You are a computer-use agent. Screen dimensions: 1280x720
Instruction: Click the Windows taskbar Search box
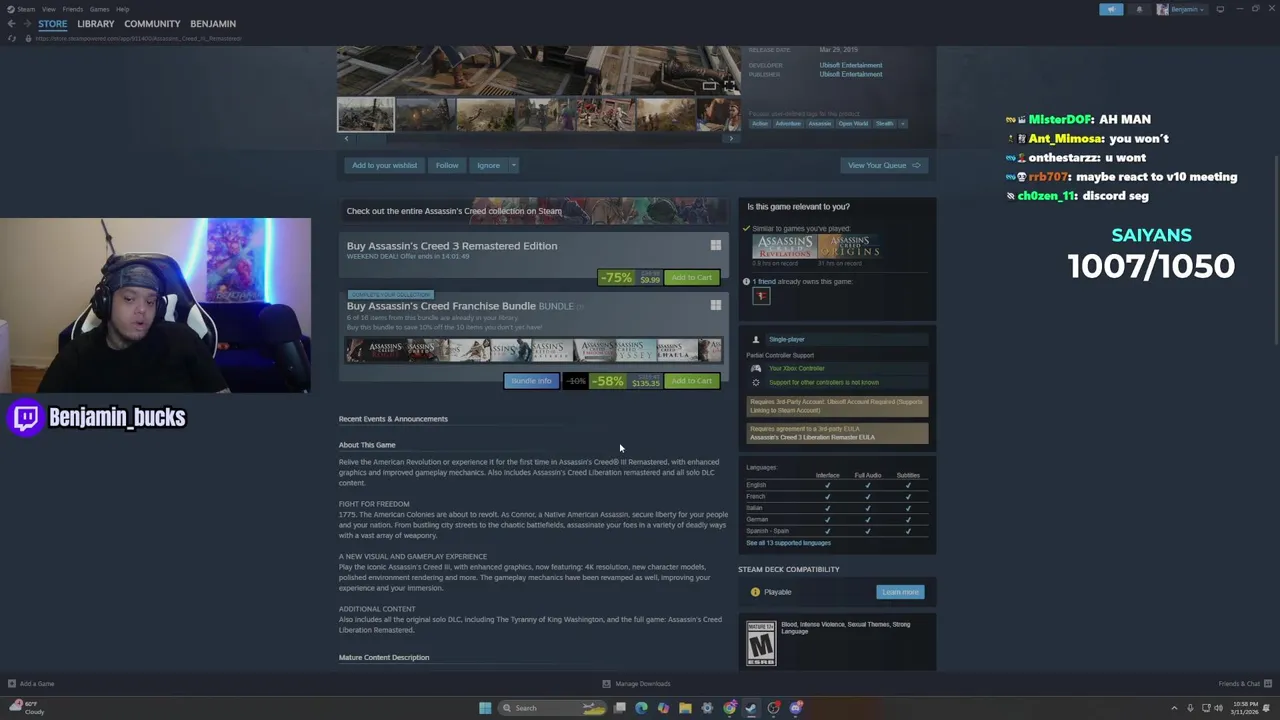553,708
